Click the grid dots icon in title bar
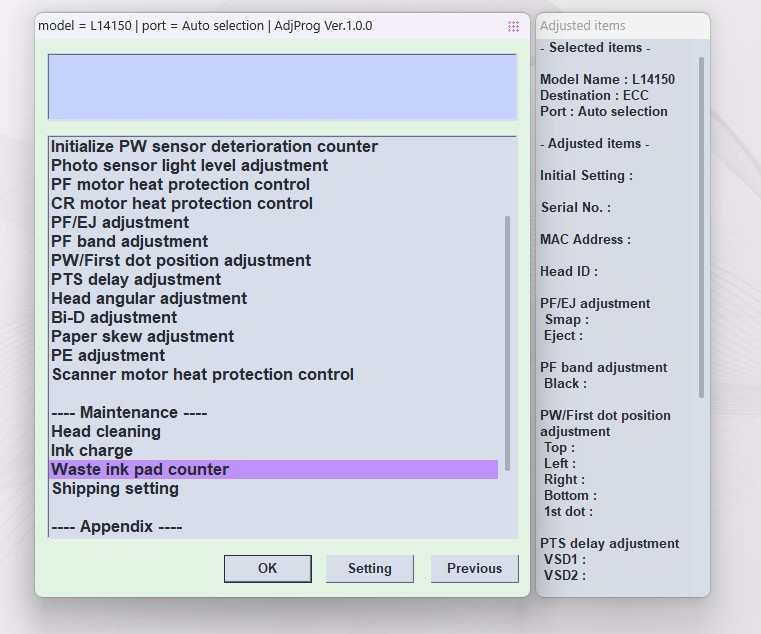Viewport: 761px width, 634px height. 513,26
